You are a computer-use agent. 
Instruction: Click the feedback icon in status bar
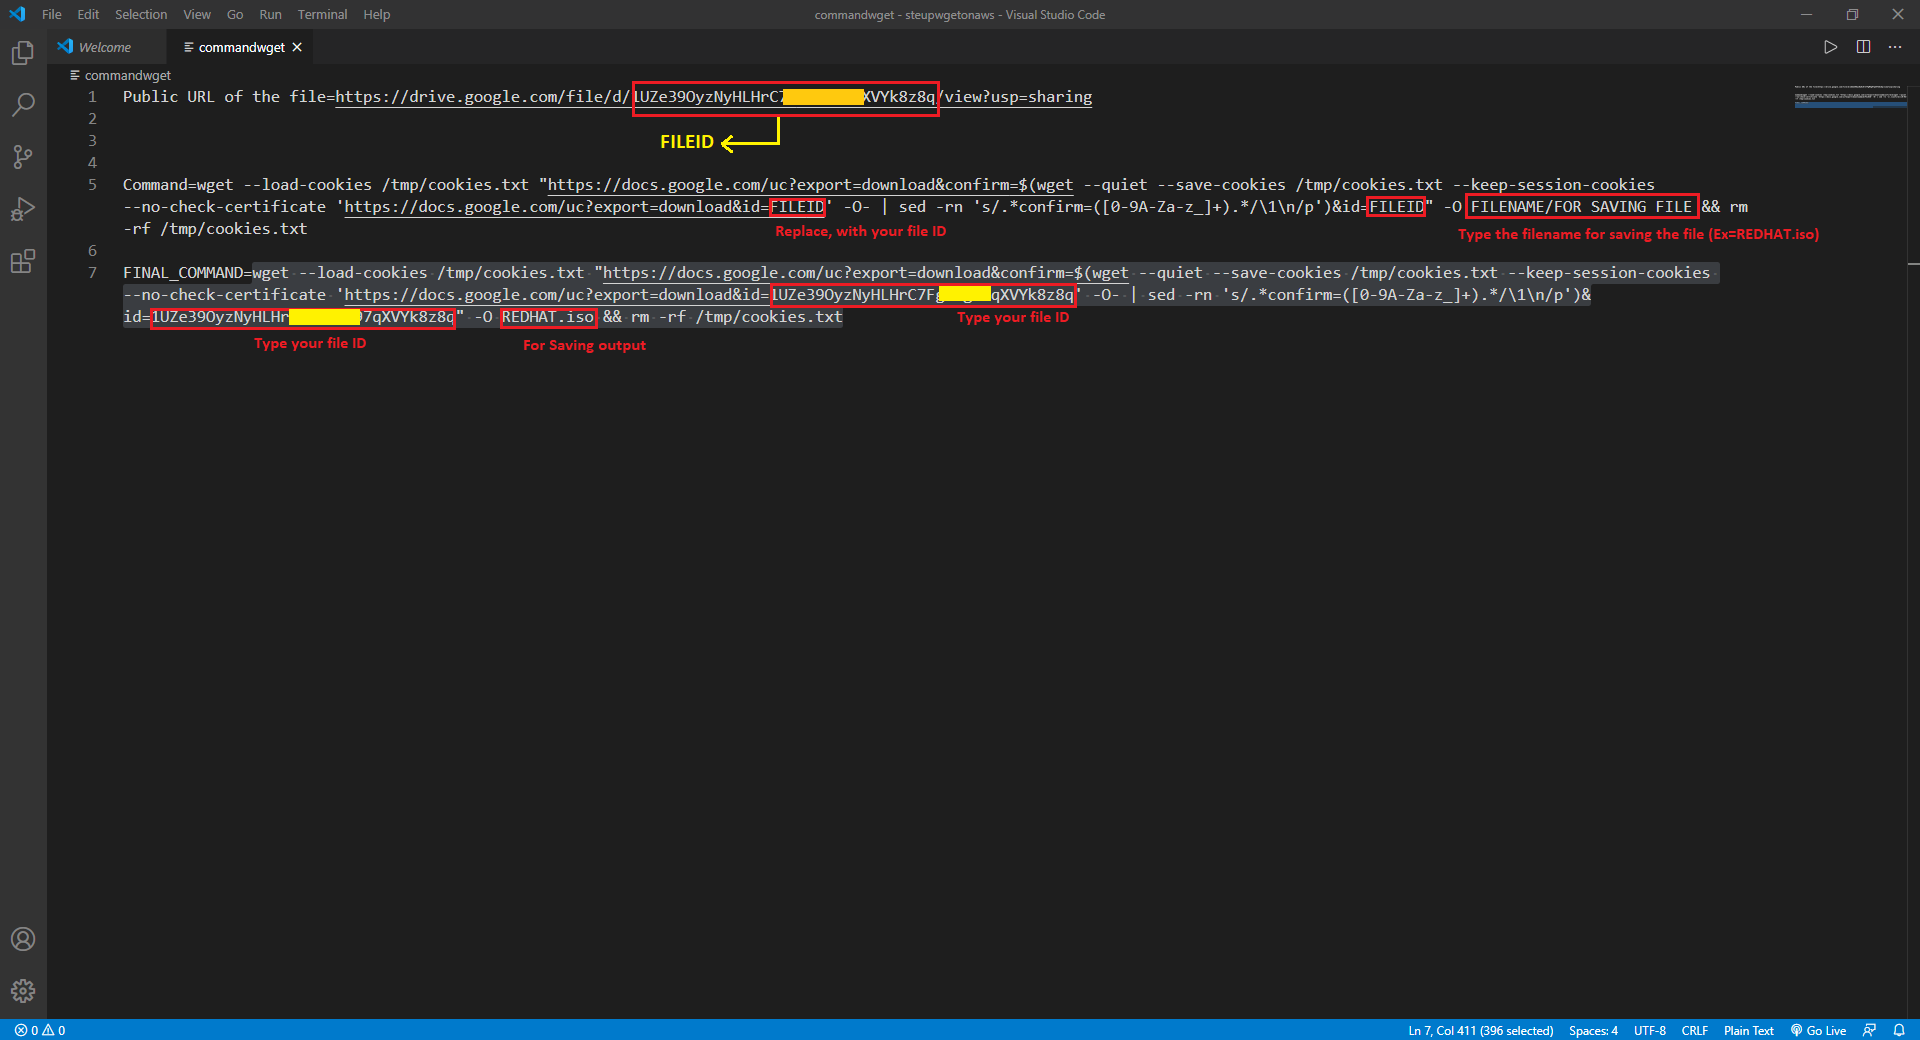[1869, 1030]
